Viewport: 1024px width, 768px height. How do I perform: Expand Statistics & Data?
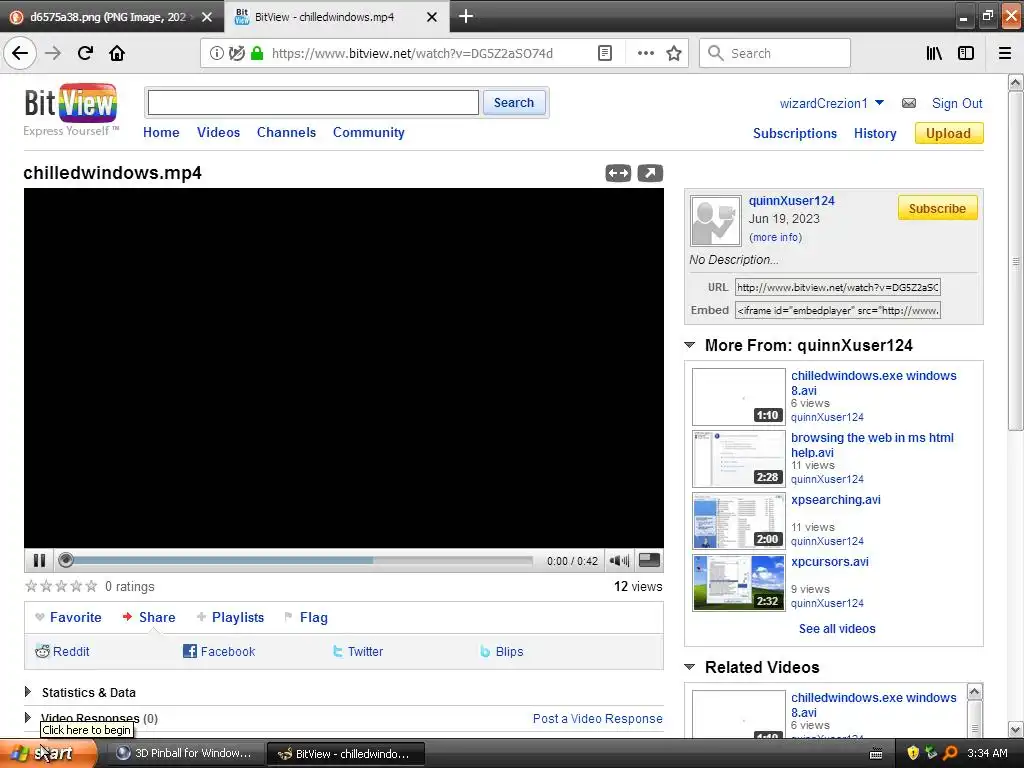click(x=28, y=692)
